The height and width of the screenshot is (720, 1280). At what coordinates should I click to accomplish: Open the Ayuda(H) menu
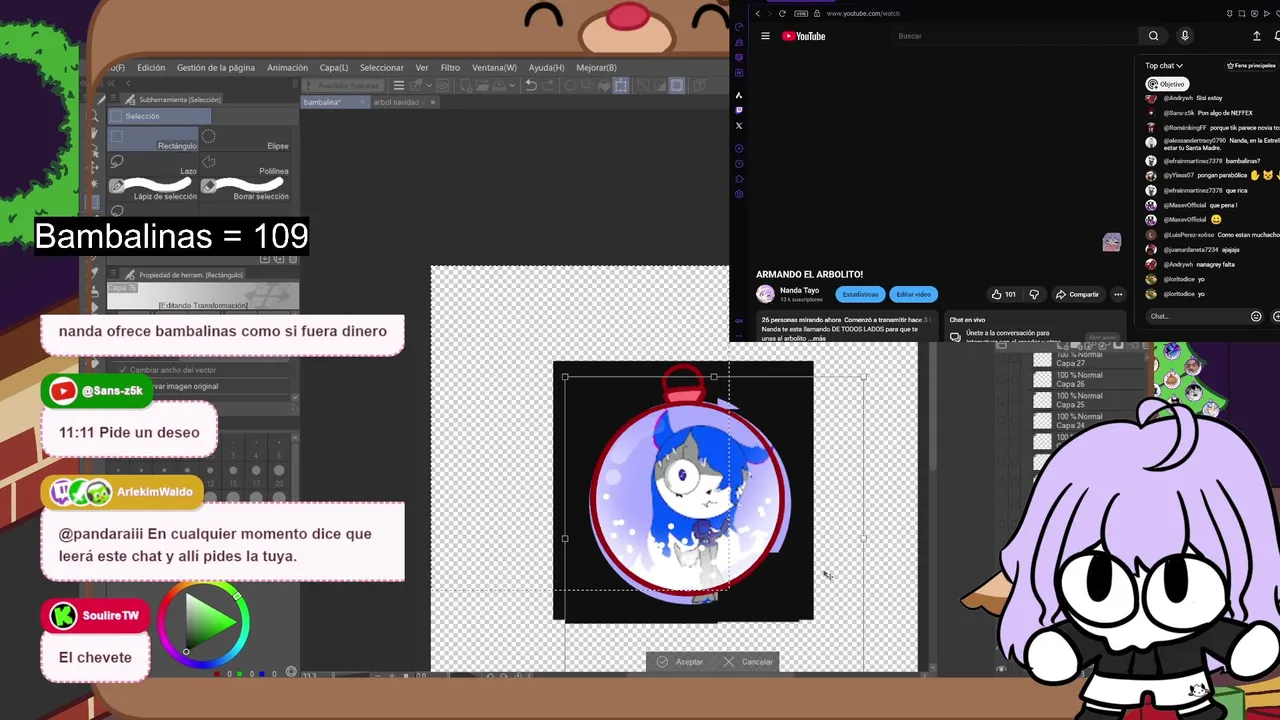pyautogui.click(x=546, y=68)
